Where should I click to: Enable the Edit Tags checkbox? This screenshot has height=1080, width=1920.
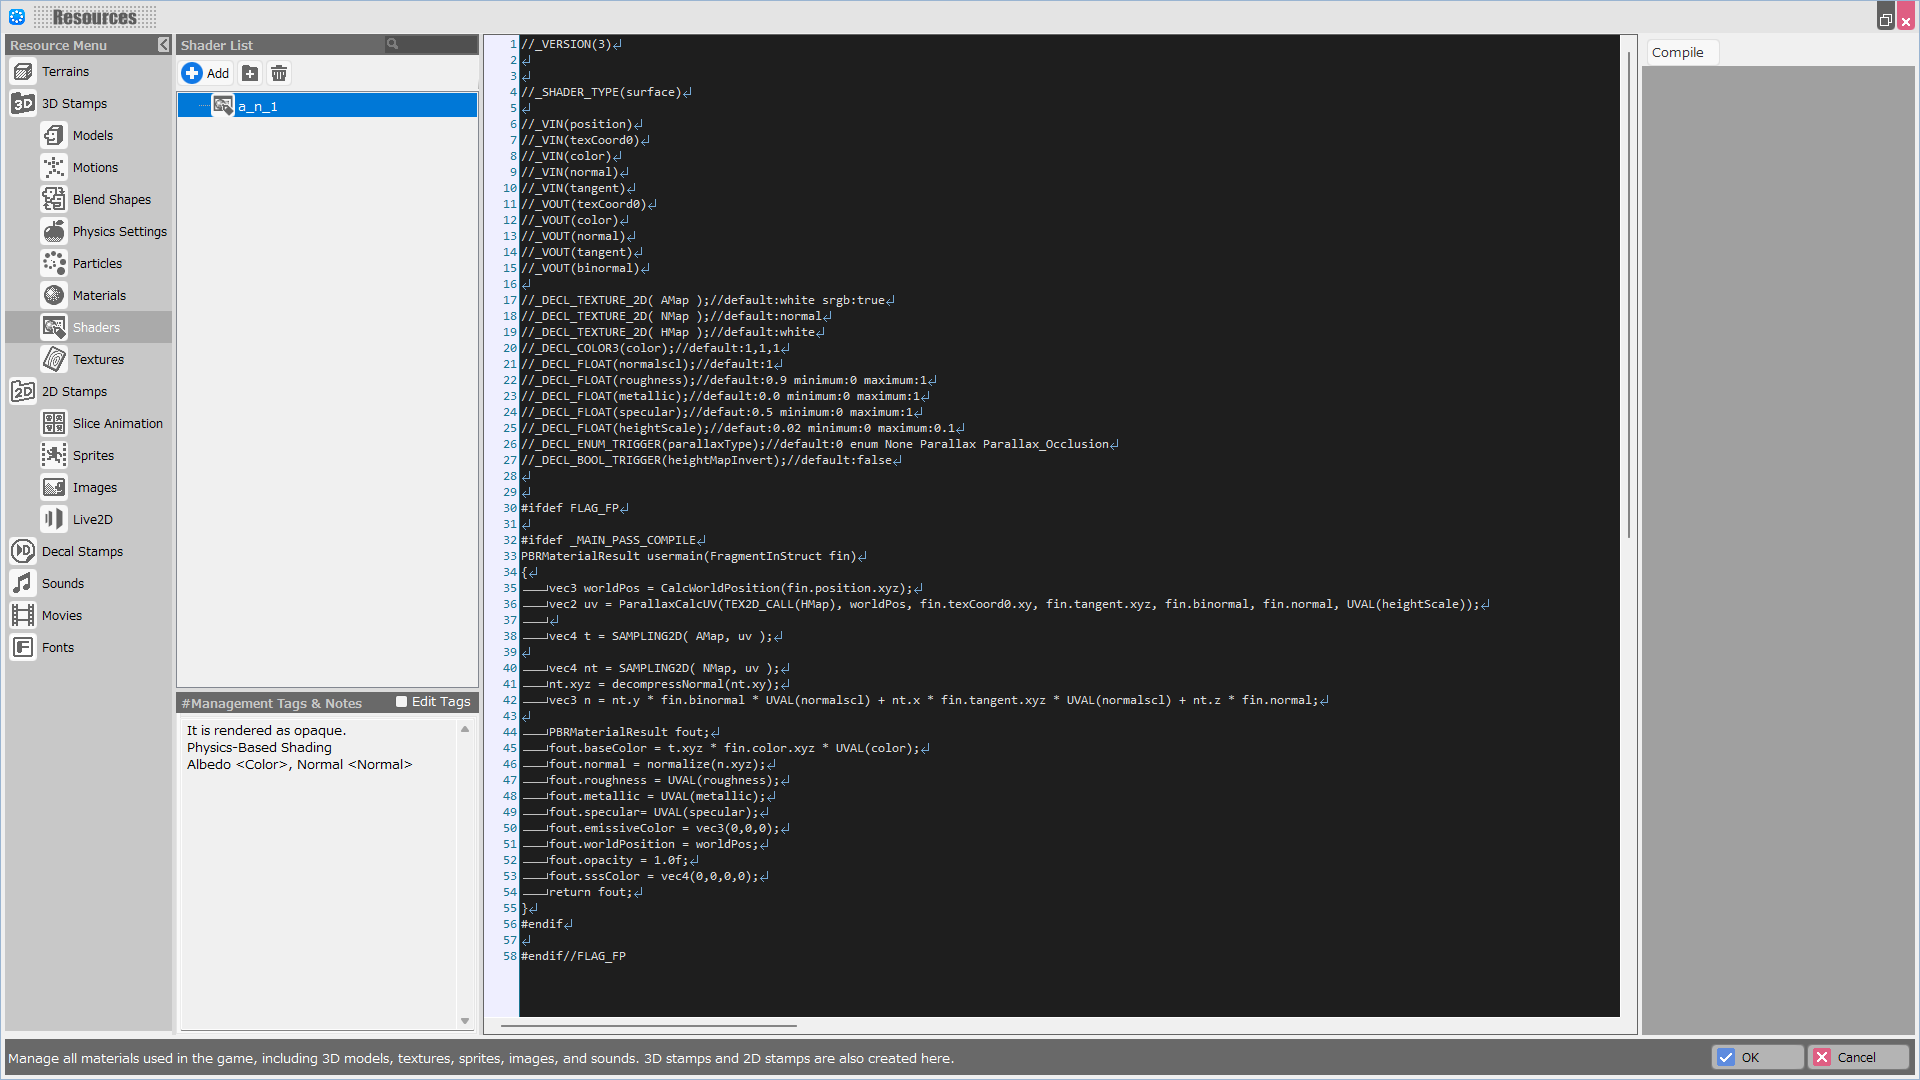pyautogui.click(x=401, y=702)
